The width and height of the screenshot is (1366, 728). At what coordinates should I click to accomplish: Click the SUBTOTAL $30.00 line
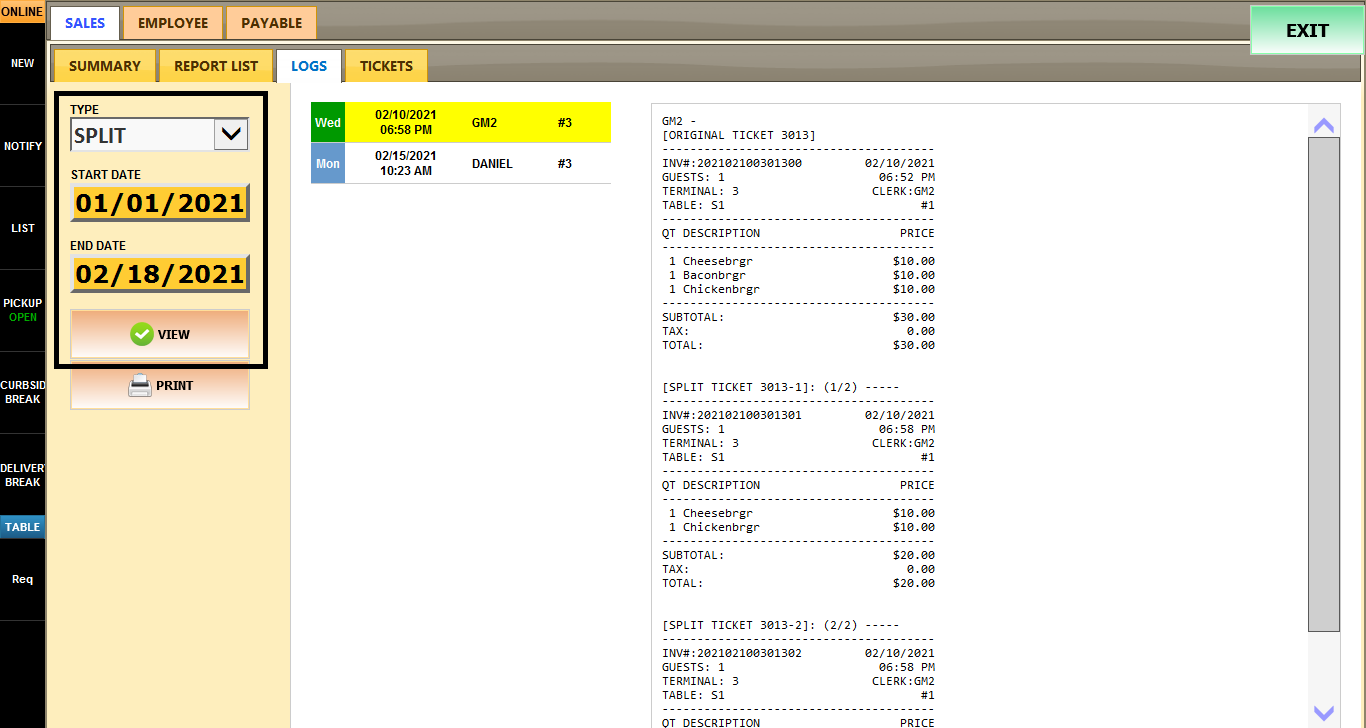tap(798, 317)
